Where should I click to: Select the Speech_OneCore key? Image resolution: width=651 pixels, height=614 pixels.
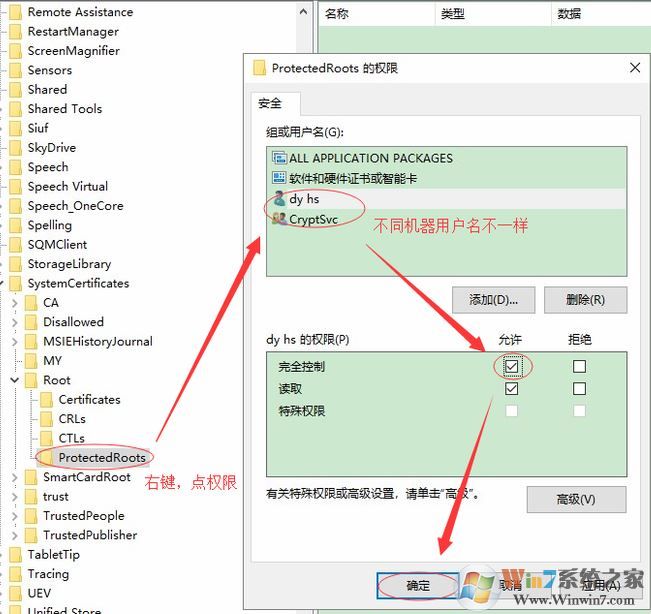coord(76,206)
